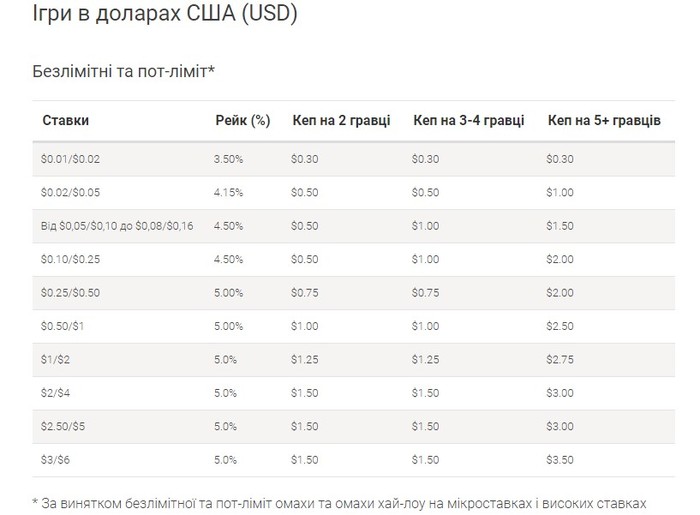Click the 4.15% rake value
This screenshot has height=515, width=700.
[228, 193]
